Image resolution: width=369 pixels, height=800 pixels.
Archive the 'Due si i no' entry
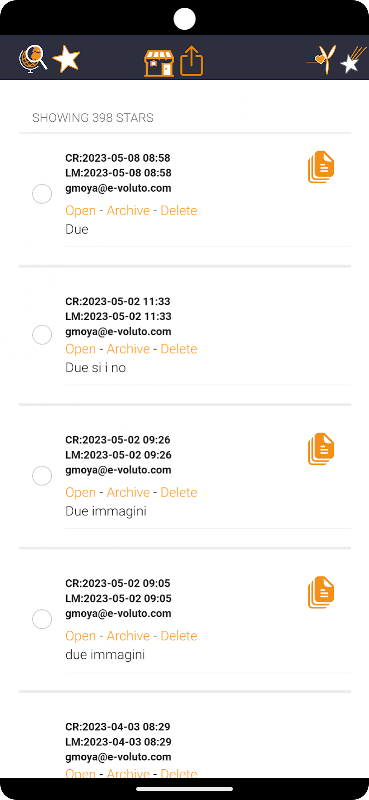click(128, 349)
